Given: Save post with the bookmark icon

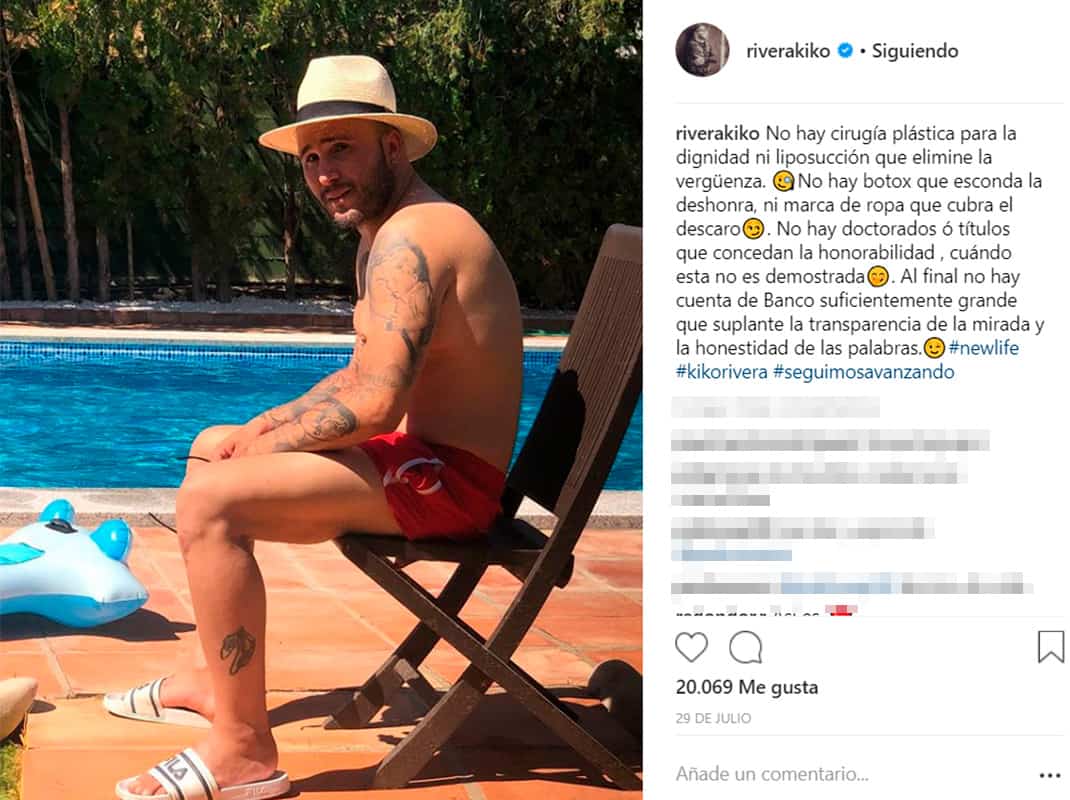Looking at the screenshot, I should [x=1050, y=646].
